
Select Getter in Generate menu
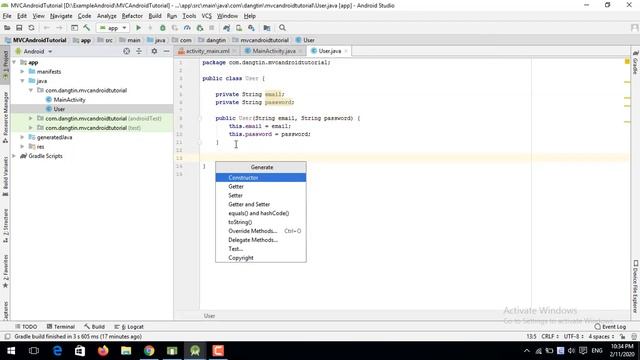261,187
